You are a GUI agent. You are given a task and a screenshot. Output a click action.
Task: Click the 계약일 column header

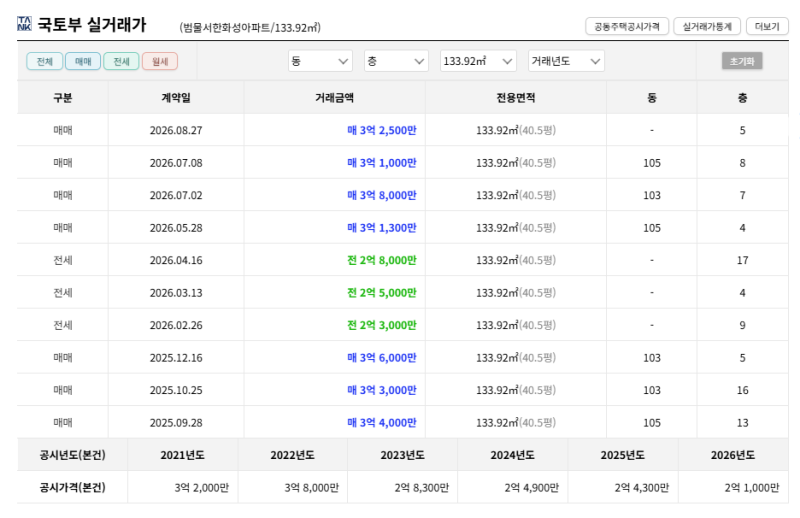176,97
